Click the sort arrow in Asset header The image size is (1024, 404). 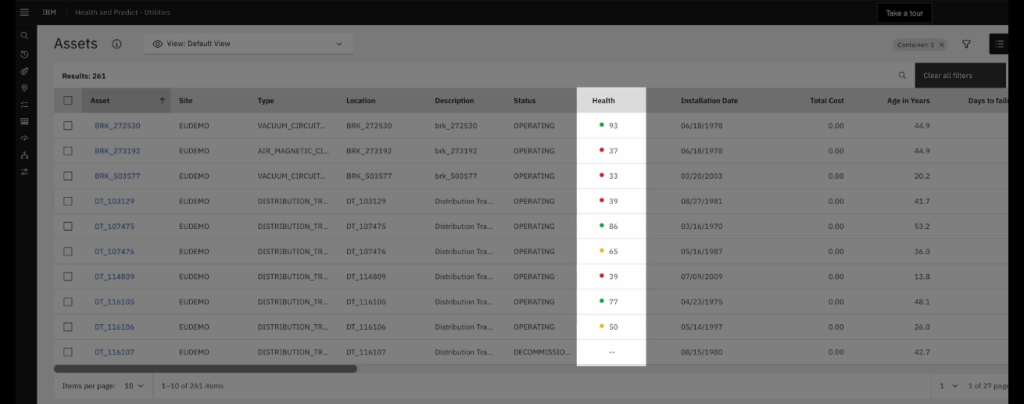tap(162, 101)
